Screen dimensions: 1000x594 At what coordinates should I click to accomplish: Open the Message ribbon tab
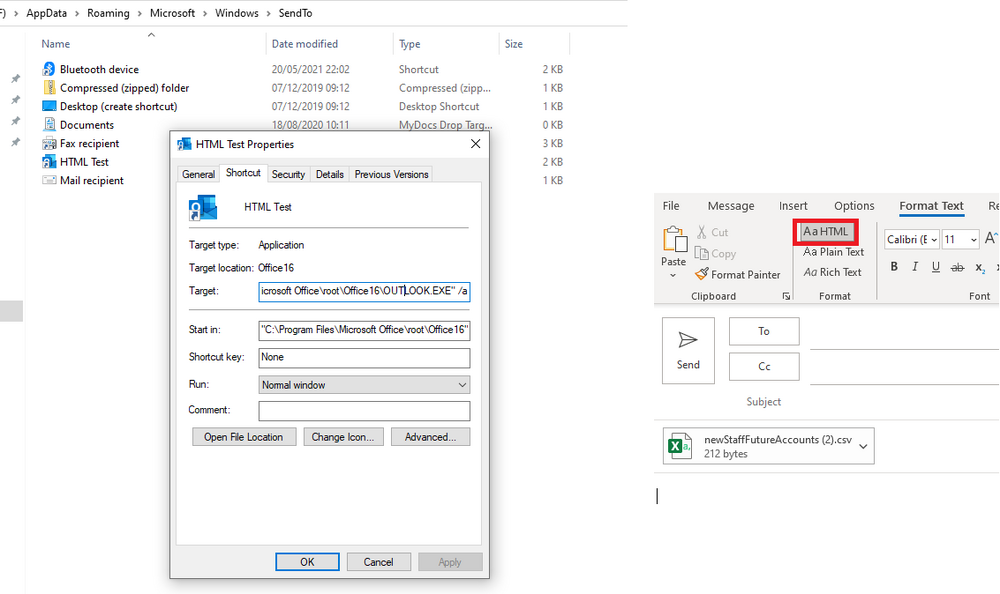pyautogui.click(x=731, y=206)
